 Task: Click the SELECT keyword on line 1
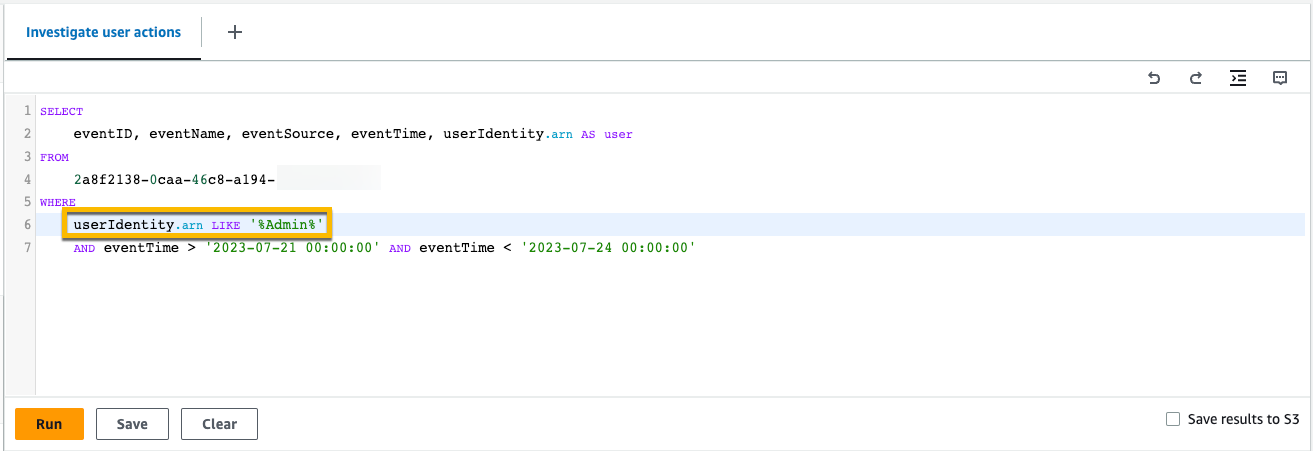click(x=62, y=112)
